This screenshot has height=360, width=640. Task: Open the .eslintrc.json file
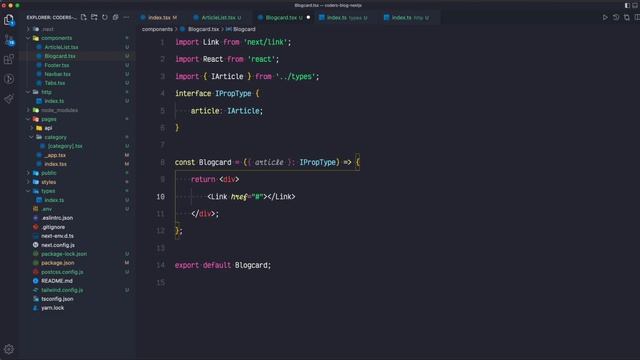57,218
